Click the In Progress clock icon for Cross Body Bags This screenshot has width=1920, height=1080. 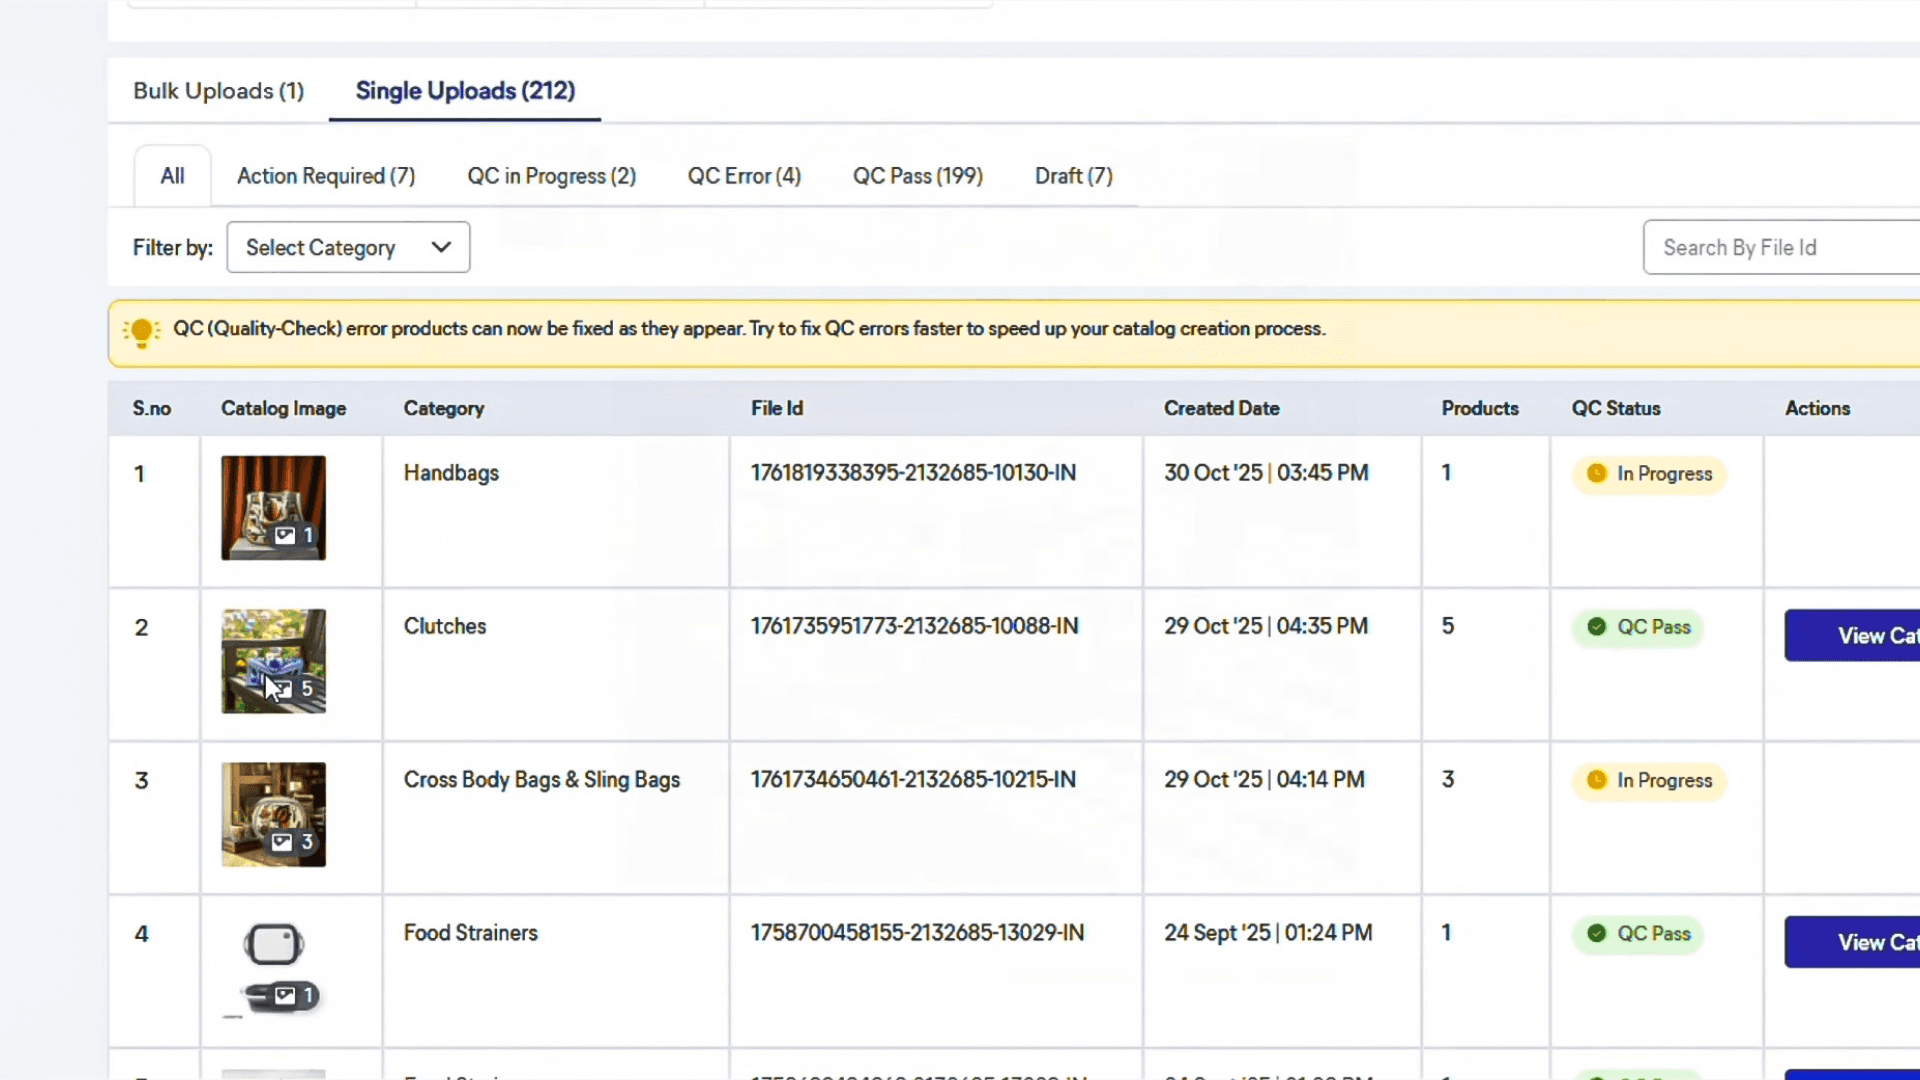(x=1596, y=780)
